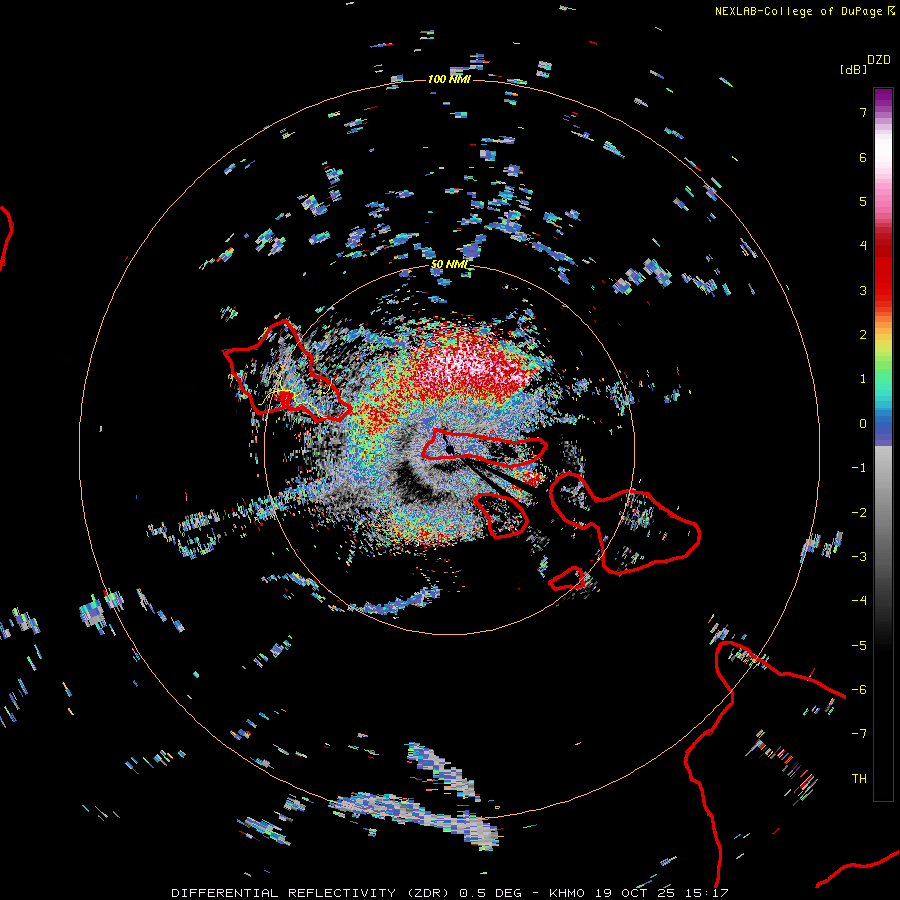
Task: Click the 7 value on the dB scale
Action: (863, 112)
